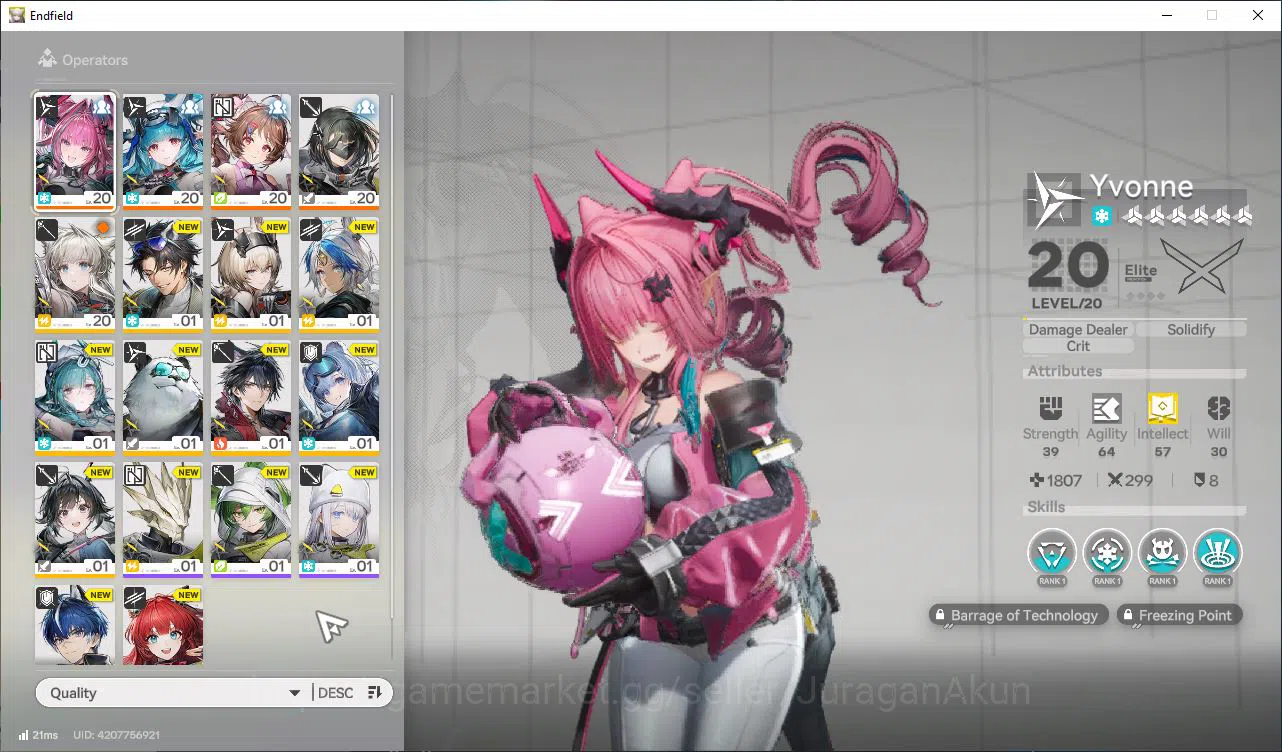This screenshot has height=752, width=1282.
Task: Select the dark-blue-haired operator card
Action: pos(75,625)
